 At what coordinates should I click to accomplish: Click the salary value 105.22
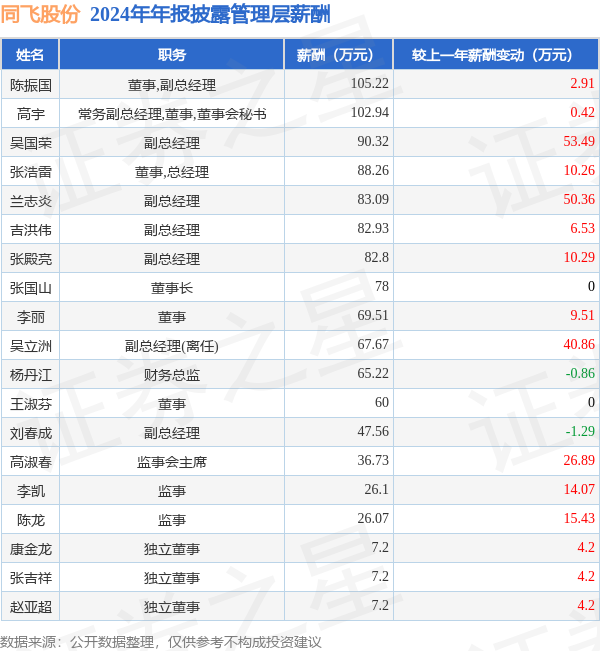click(x=370, y=83)
